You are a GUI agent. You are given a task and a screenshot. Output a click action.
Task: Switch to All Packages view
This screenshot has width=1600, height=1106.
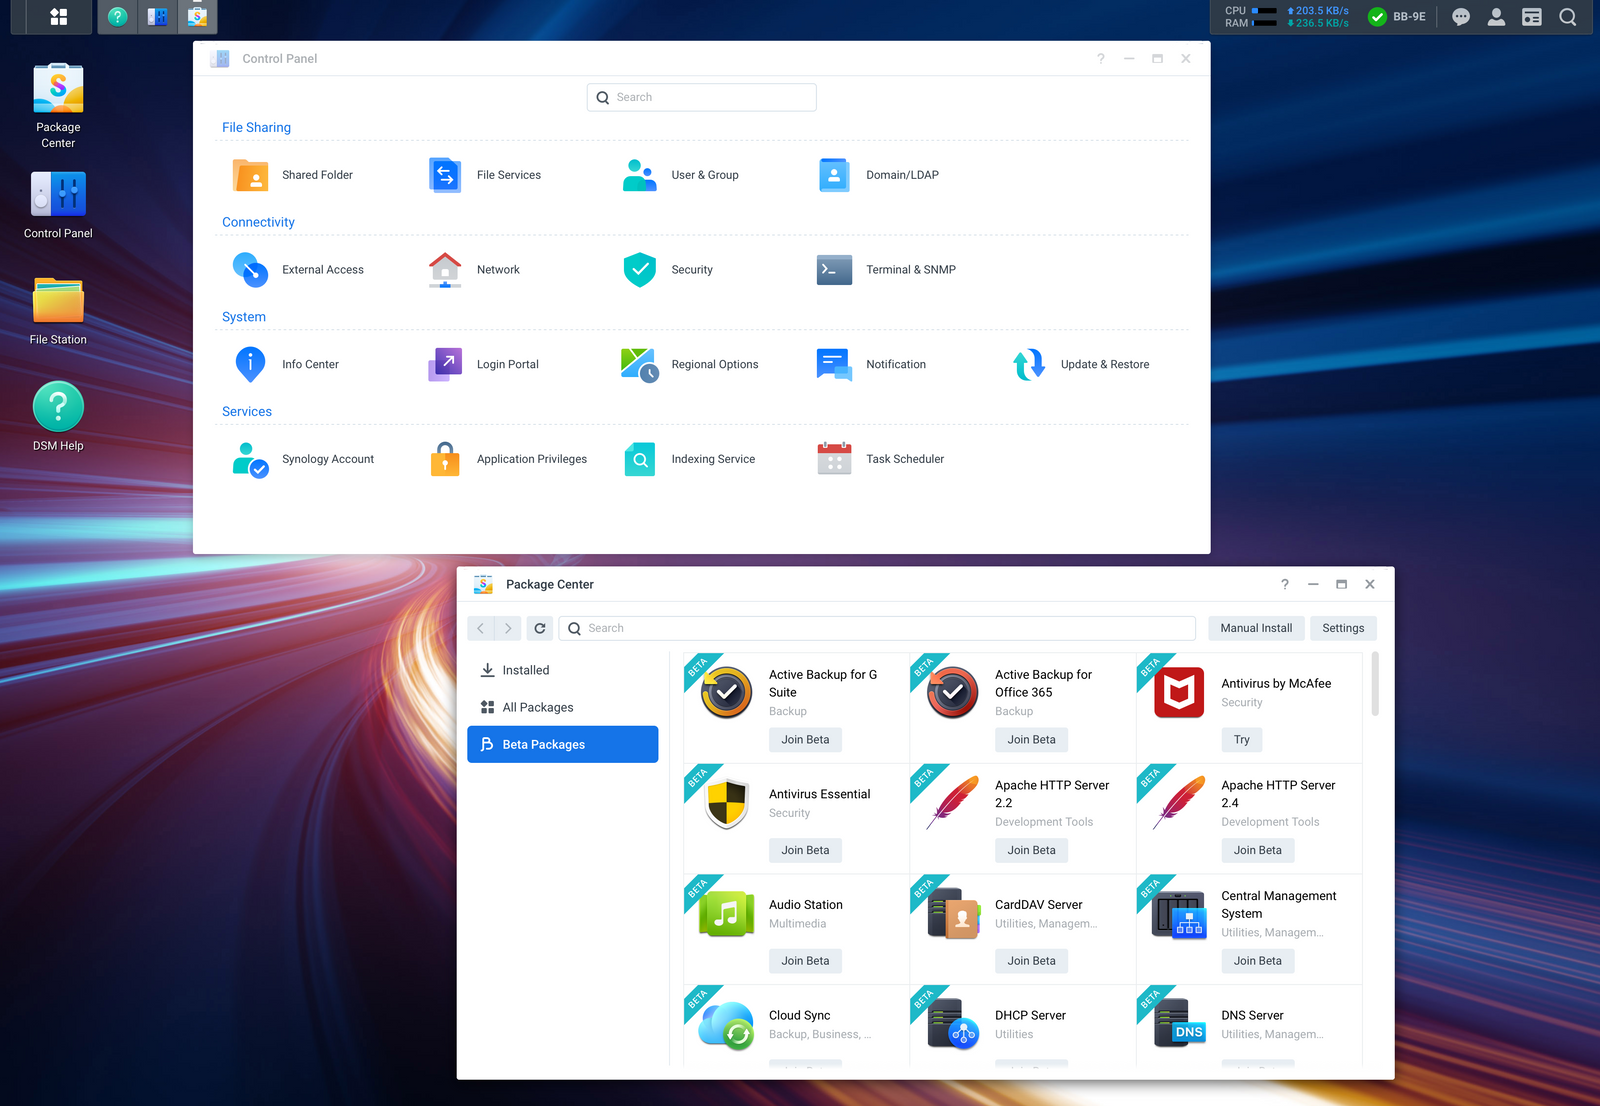click(538, 707)
